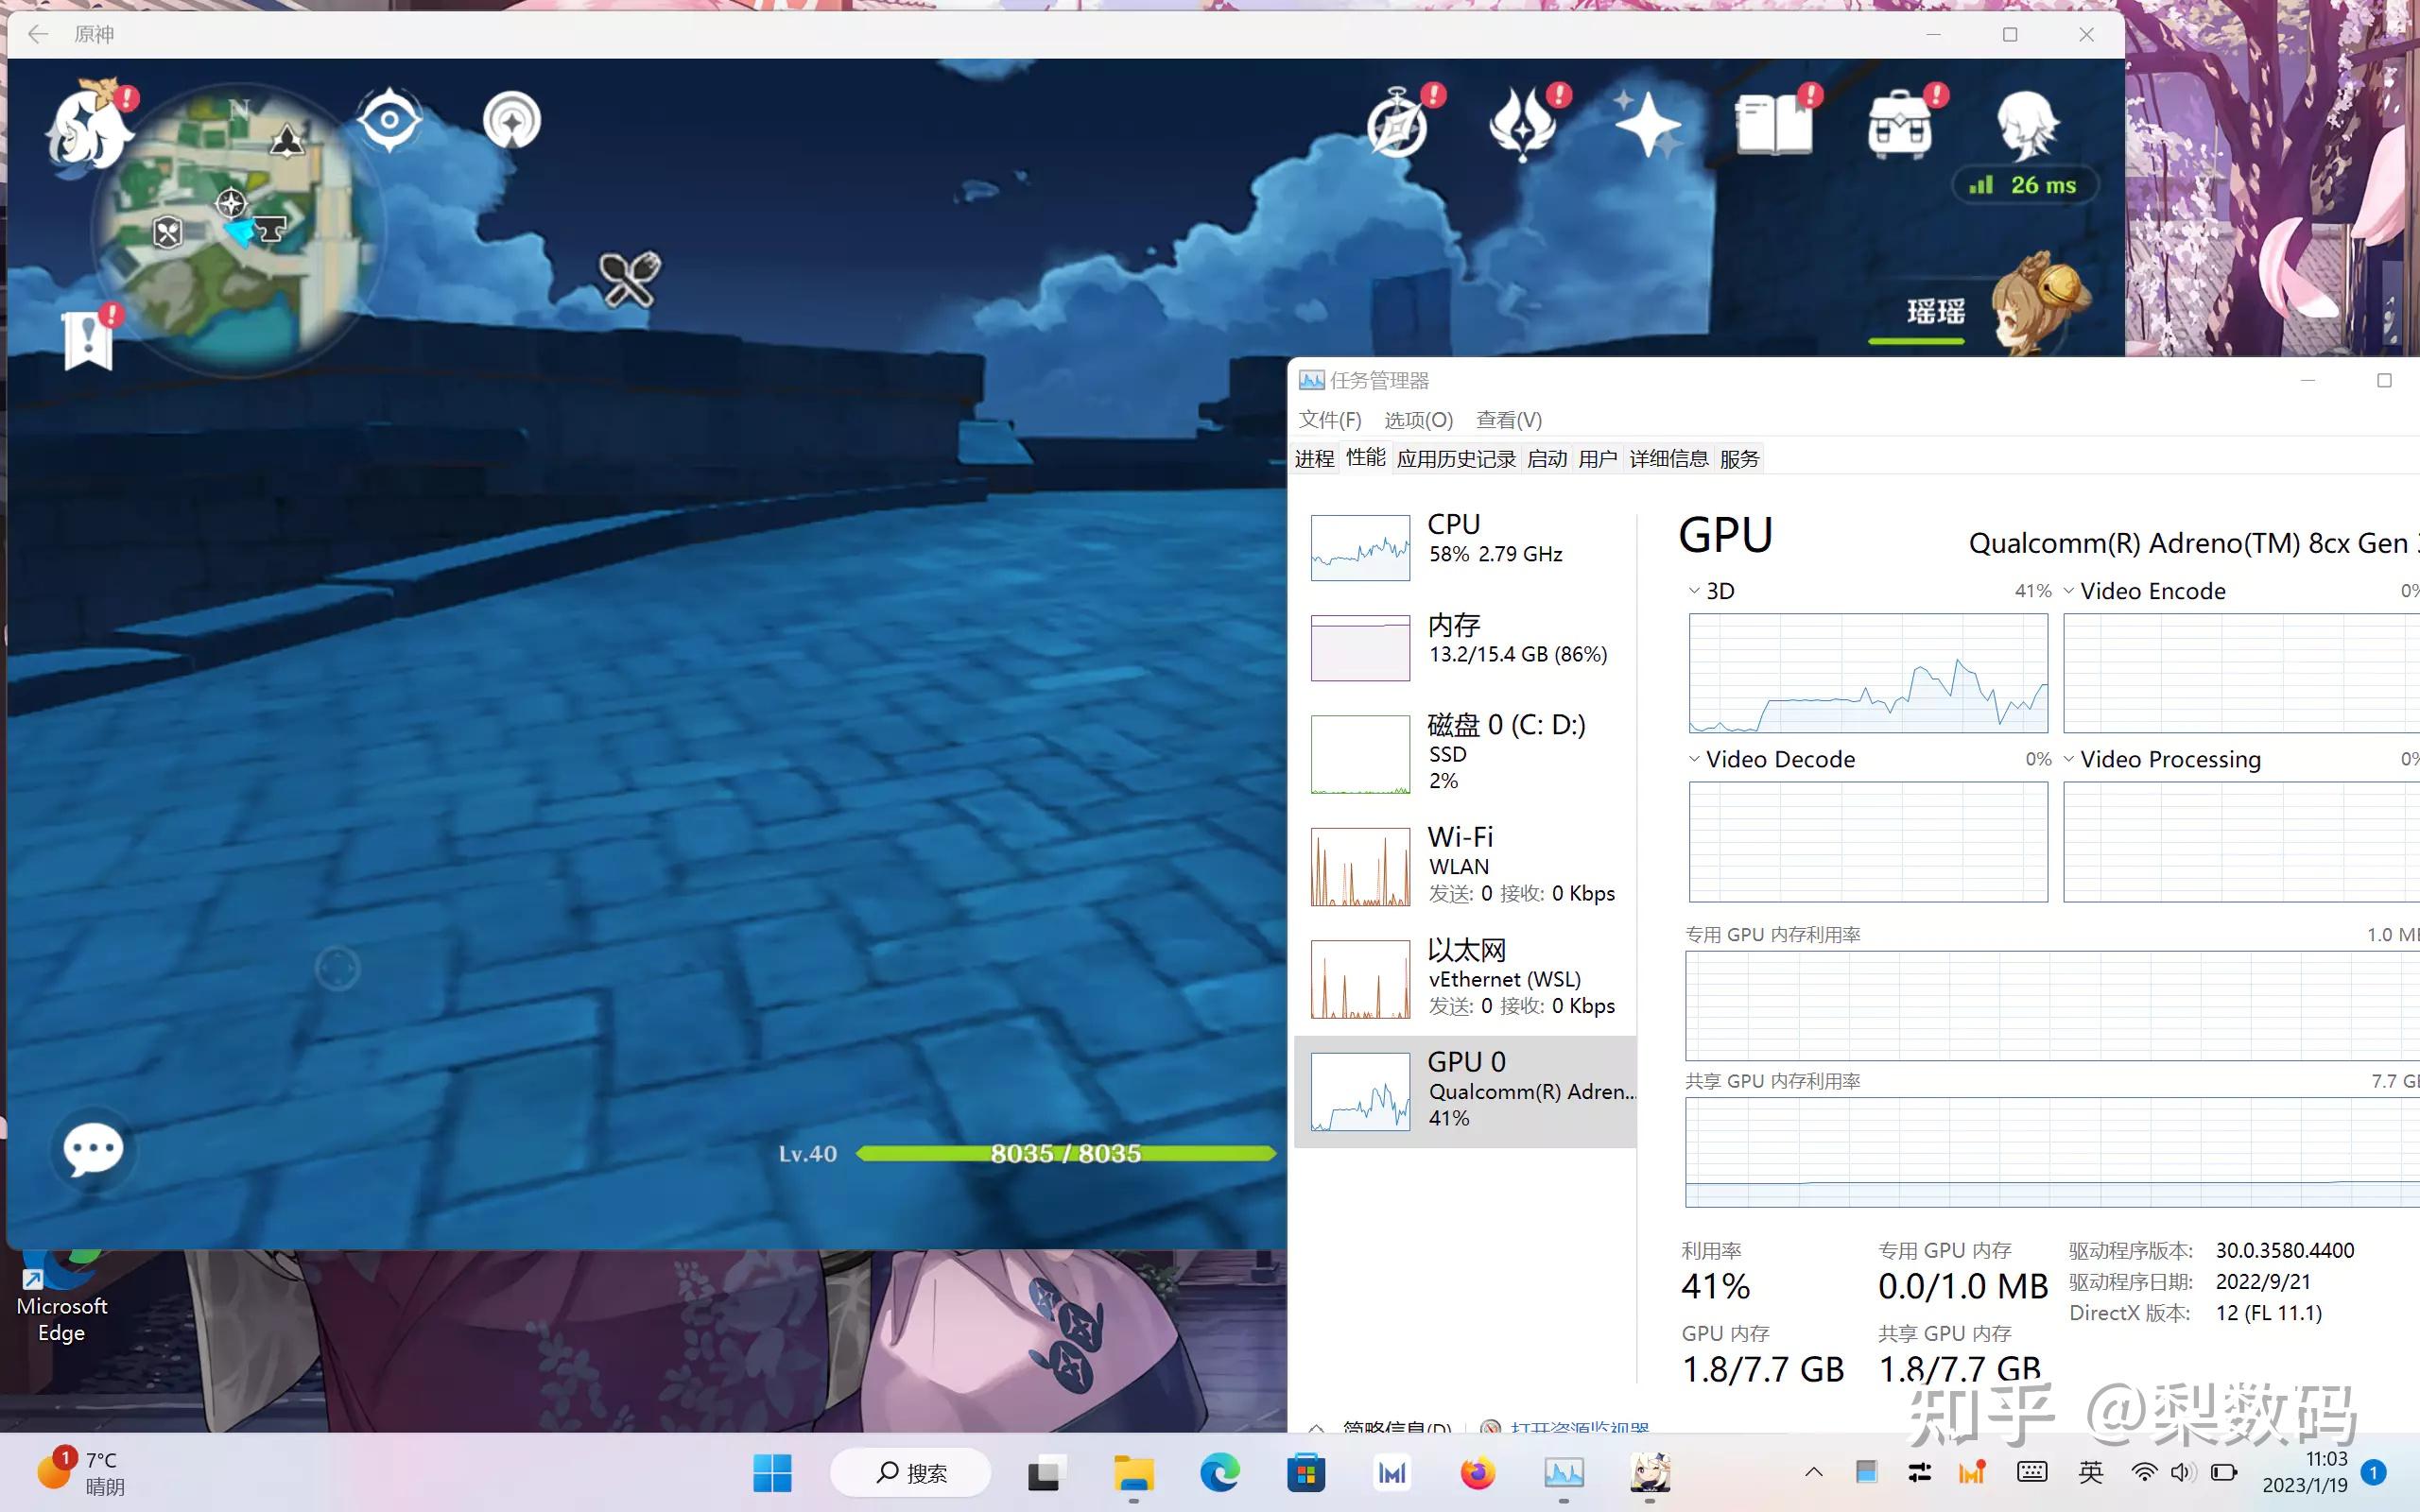Open Task View on the taskbar
Viewport: 2420px width, 1512px height.
click(1046, 1472)
